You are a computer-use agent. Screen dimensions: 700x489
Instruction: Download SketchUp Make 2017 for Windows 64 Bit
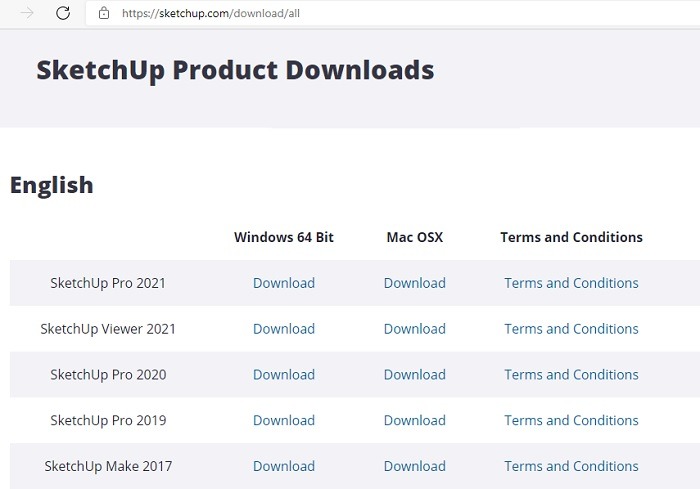click(284, 466)
